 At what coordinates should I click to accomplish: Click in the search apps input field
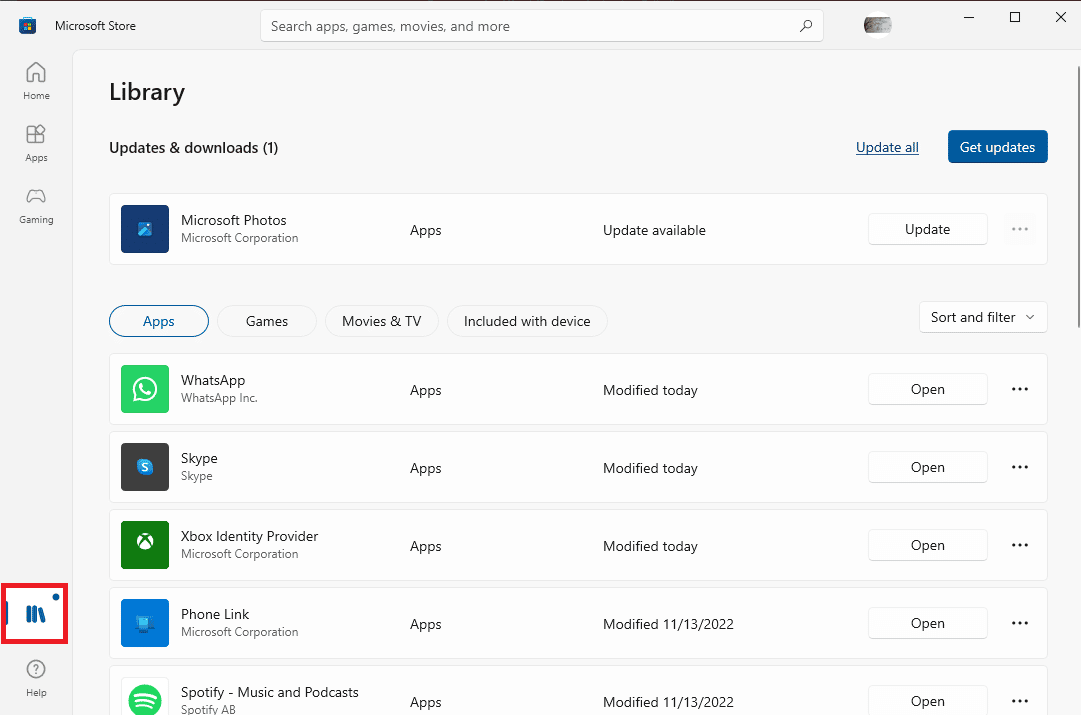point(530,27)
